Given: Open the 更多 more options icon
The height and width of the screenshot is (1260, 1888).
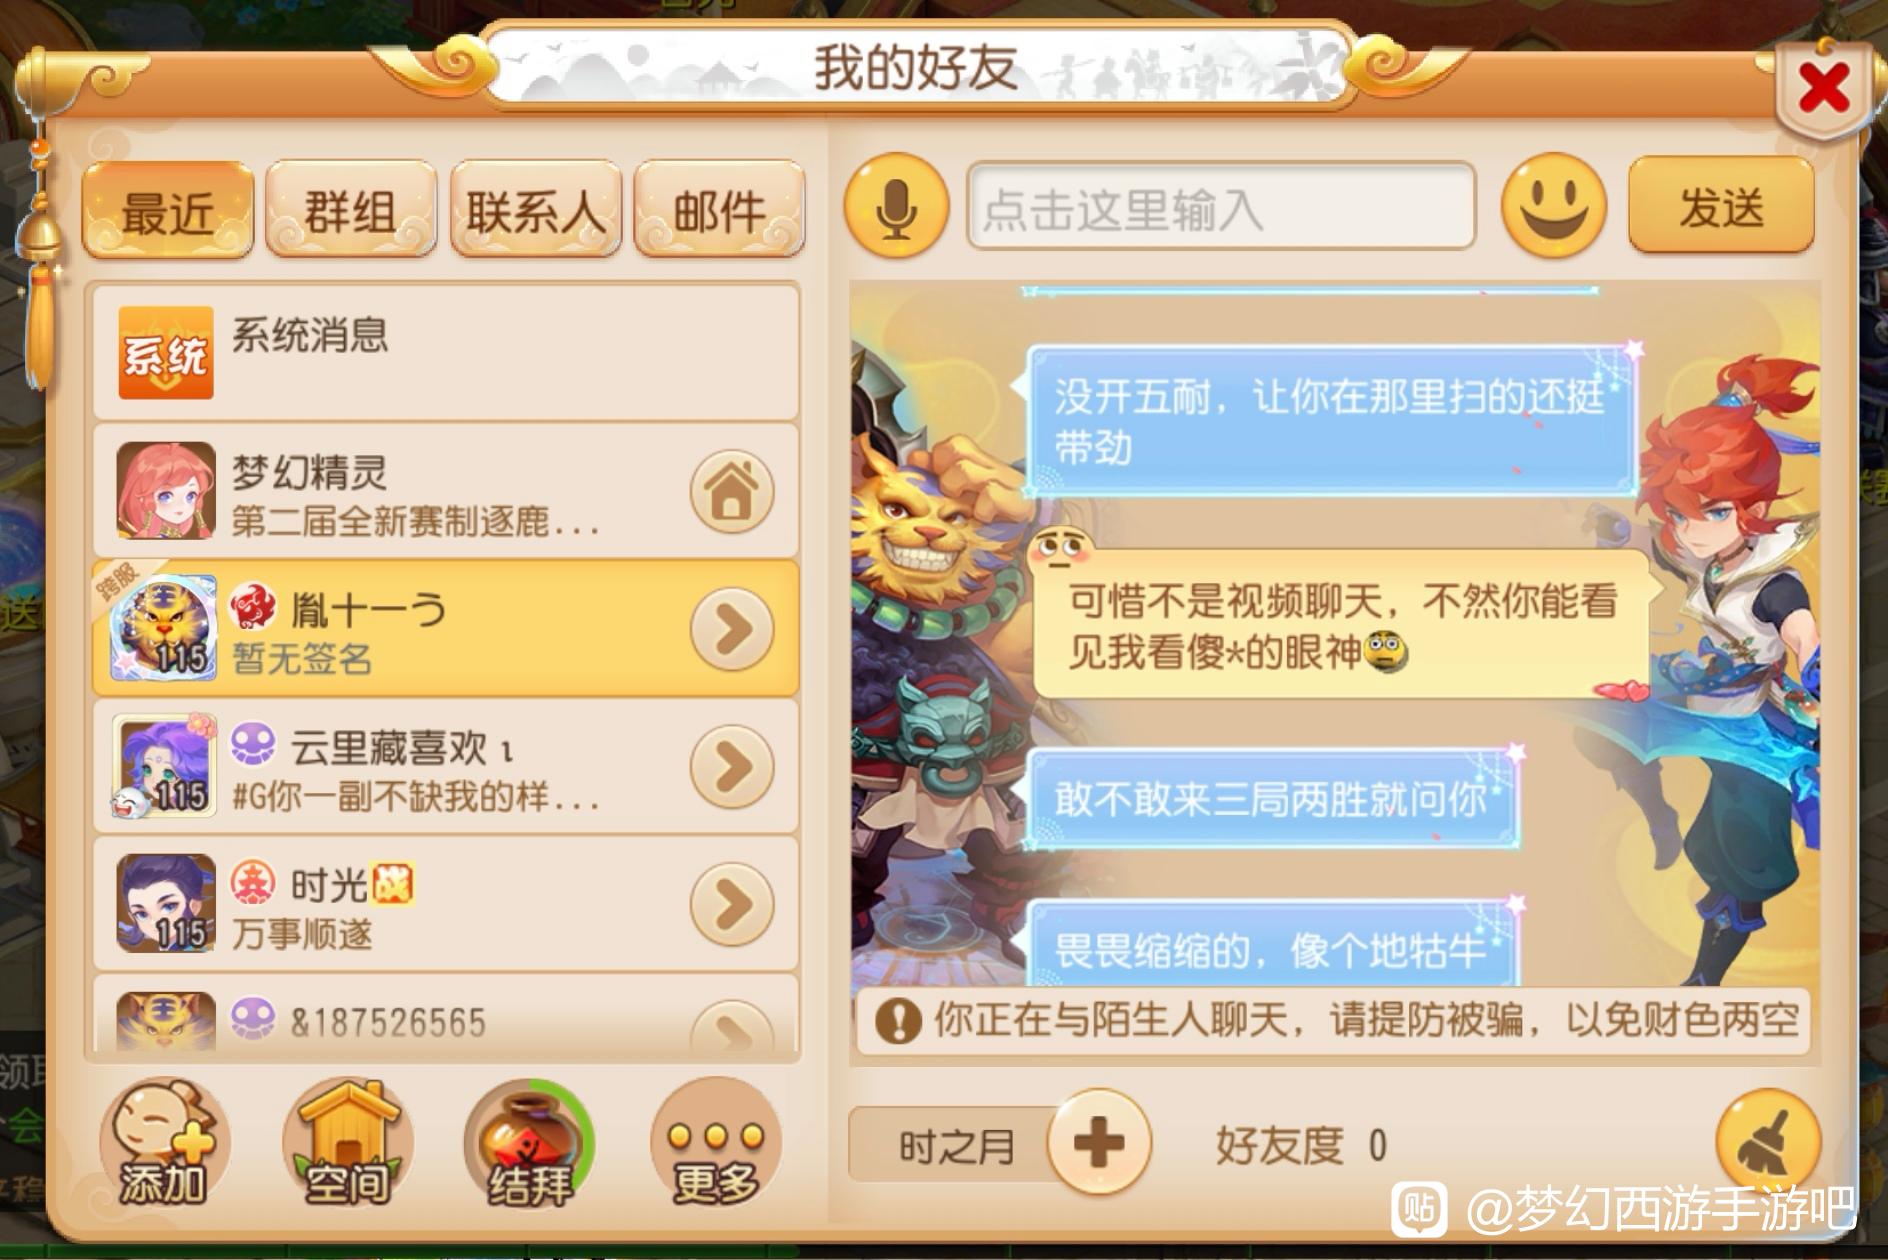Looking at the screenshot, I should click(x=715, y=1143).
